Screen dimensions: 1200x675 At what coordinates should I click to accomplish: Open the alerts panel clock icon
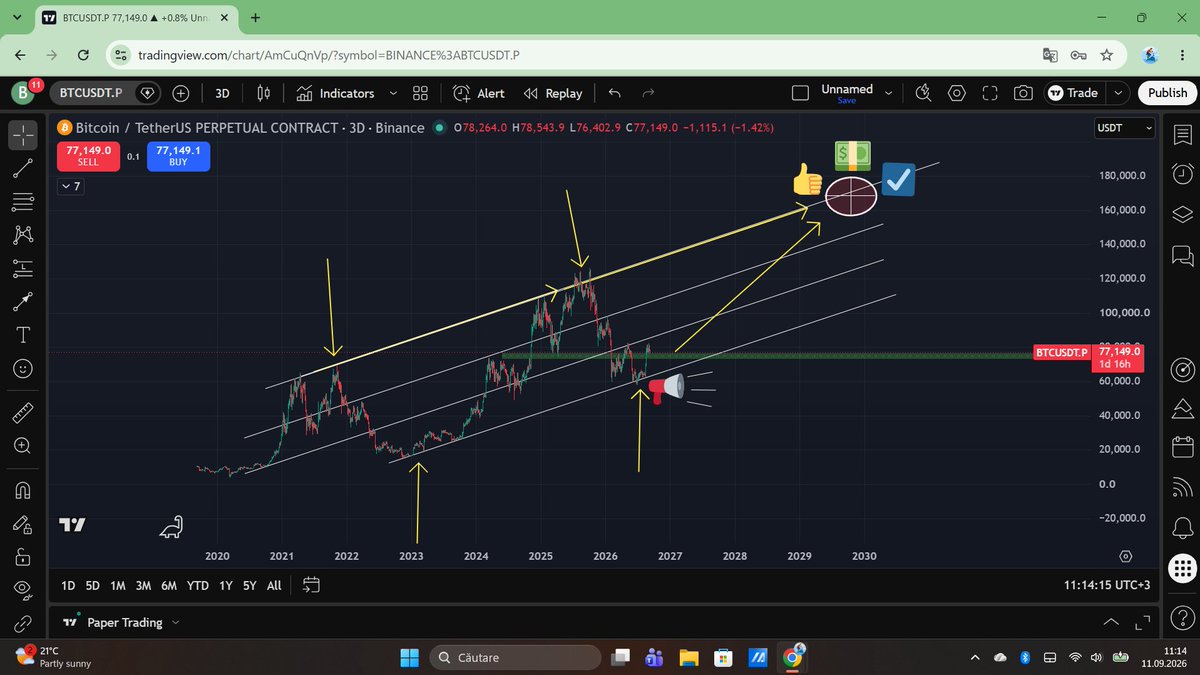[x=1181, y=173]
